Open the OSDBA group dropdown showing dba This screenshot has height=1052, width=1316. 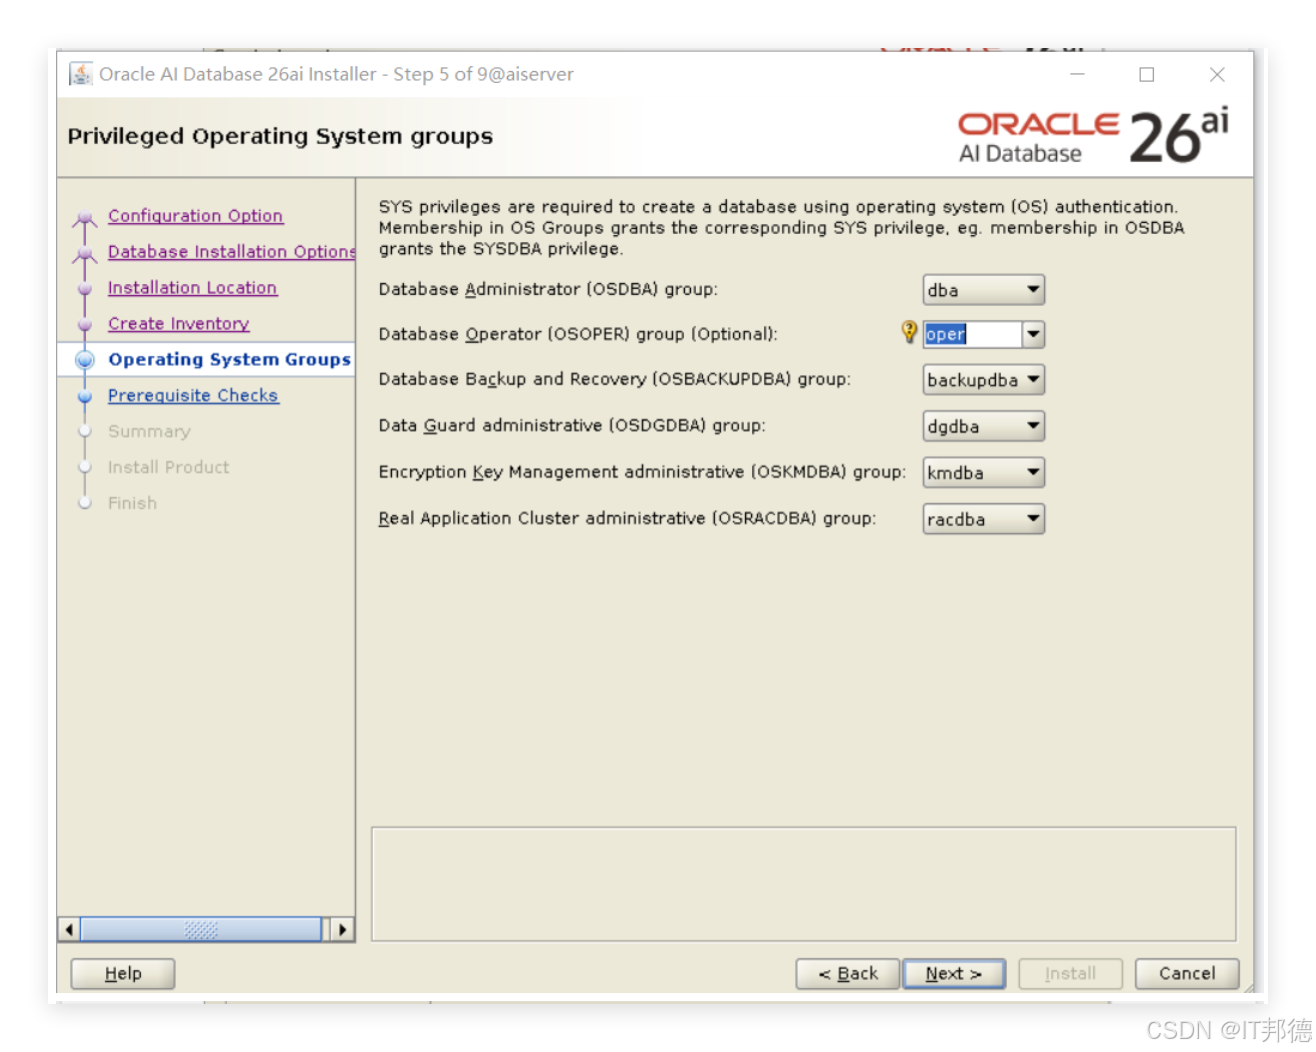point(983,290)
